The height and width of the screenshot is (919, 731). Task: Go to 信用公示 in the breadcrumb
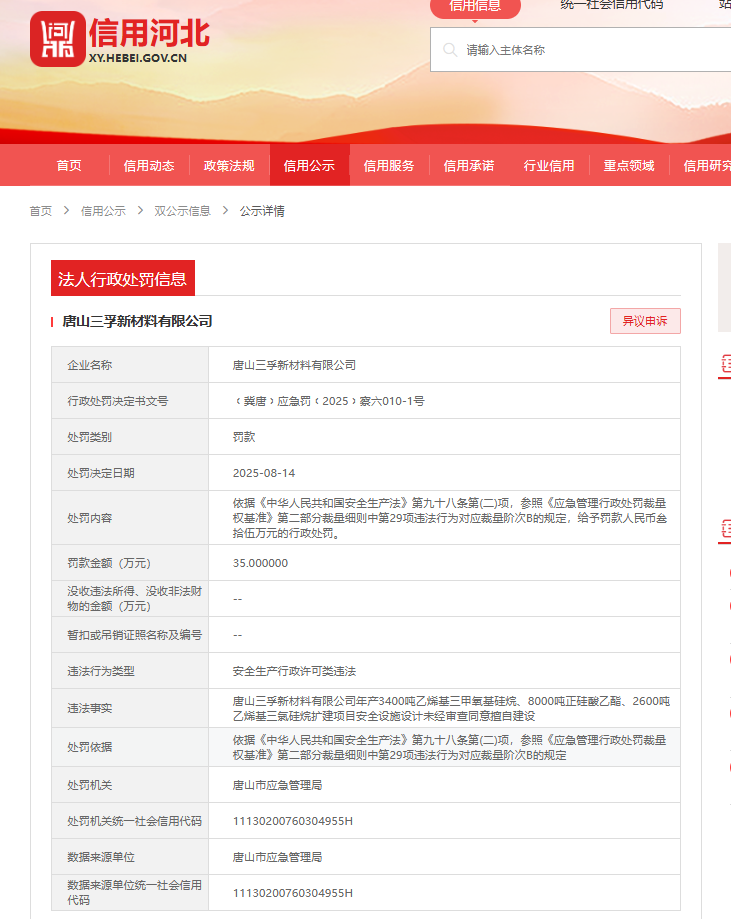point(103,211)
